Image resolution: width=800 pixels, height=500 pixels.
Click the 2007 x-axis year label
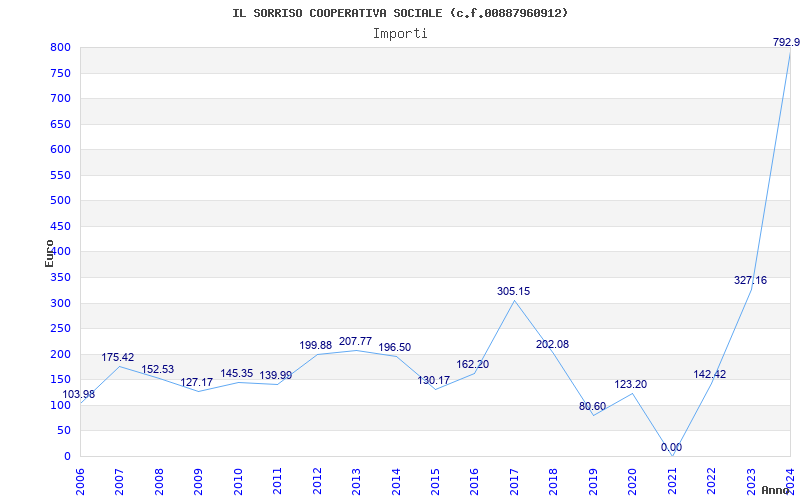click(x=119, y=482)
